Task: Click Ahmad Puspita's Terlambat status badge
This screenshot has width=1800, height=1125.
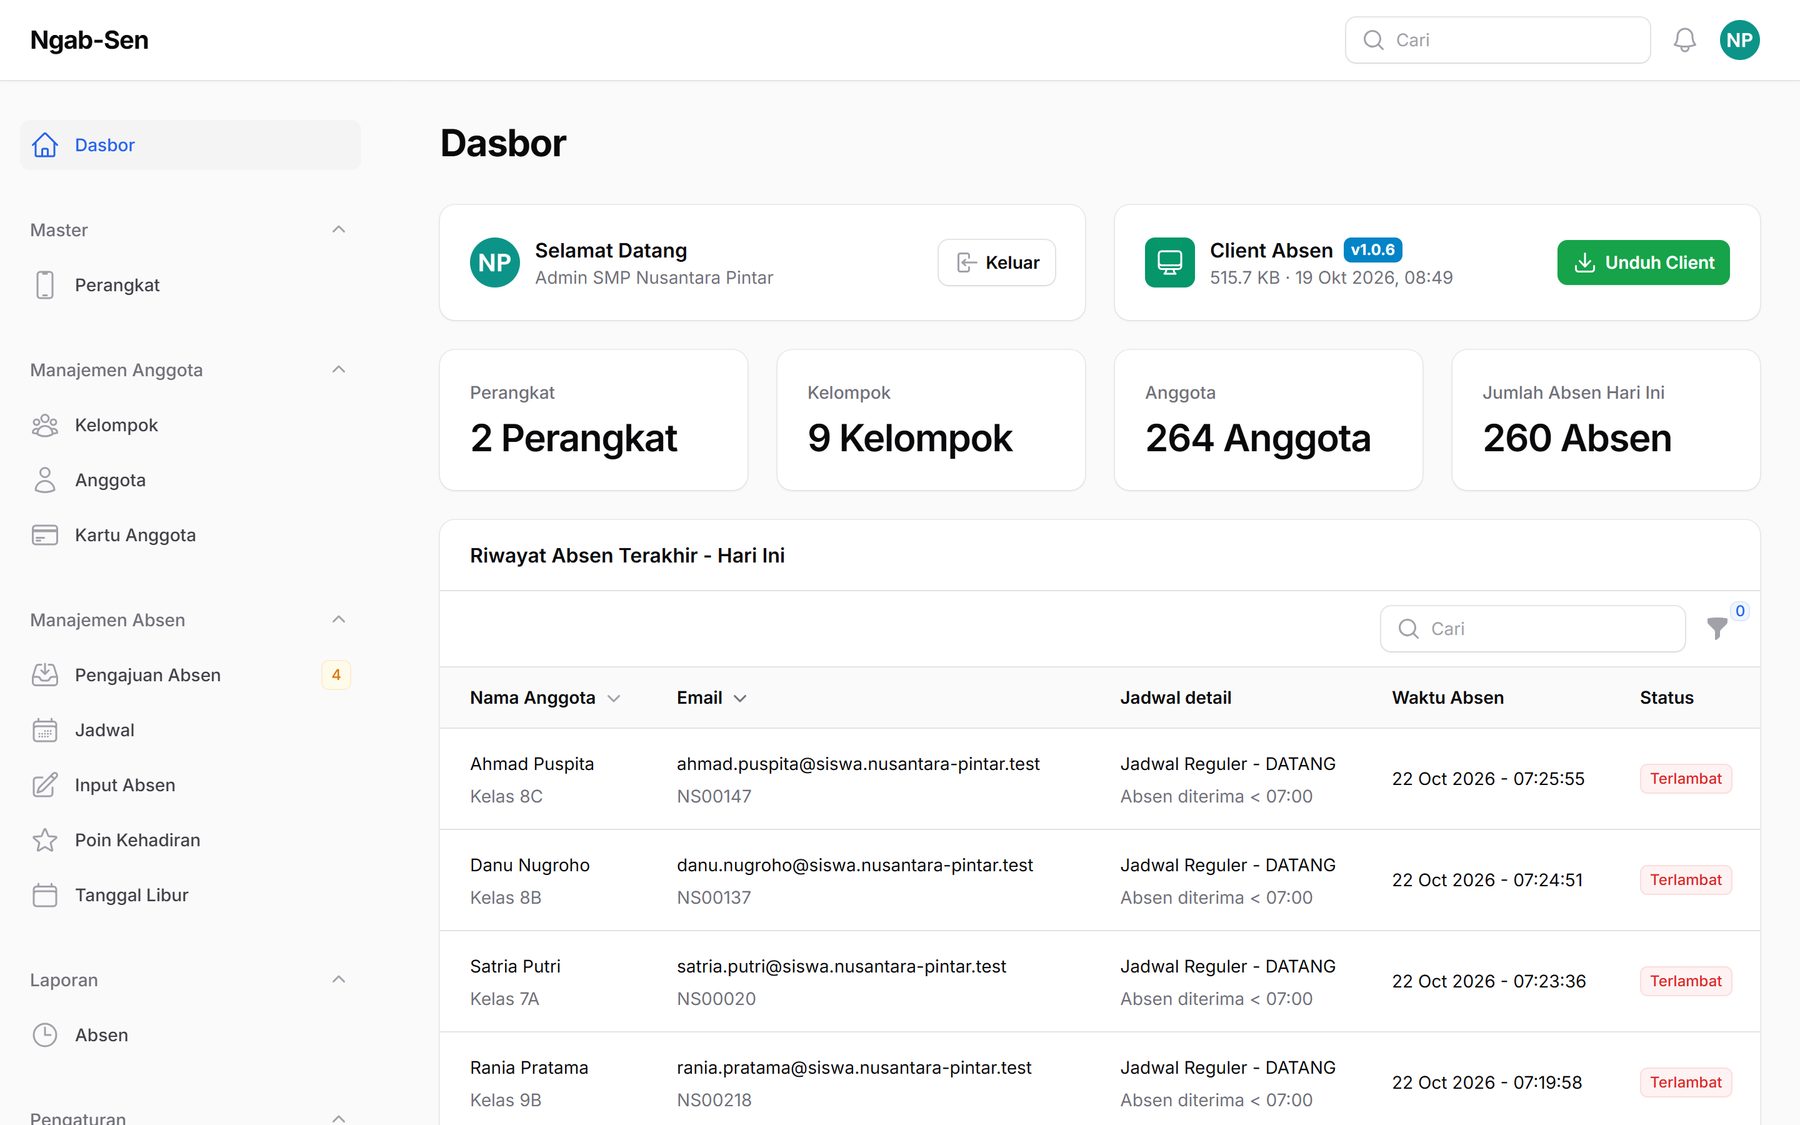Action: click(x=1686, y=779)
